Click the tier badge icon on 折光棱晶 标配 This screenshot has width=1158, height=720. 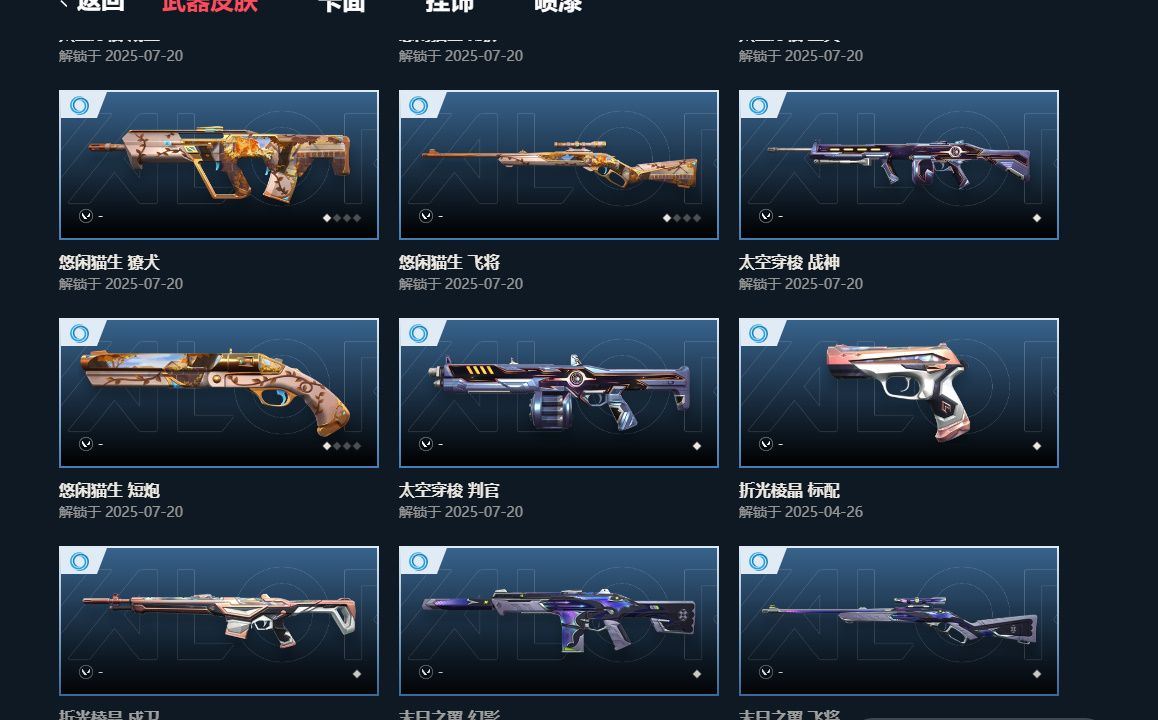click(x=758, y=334)
